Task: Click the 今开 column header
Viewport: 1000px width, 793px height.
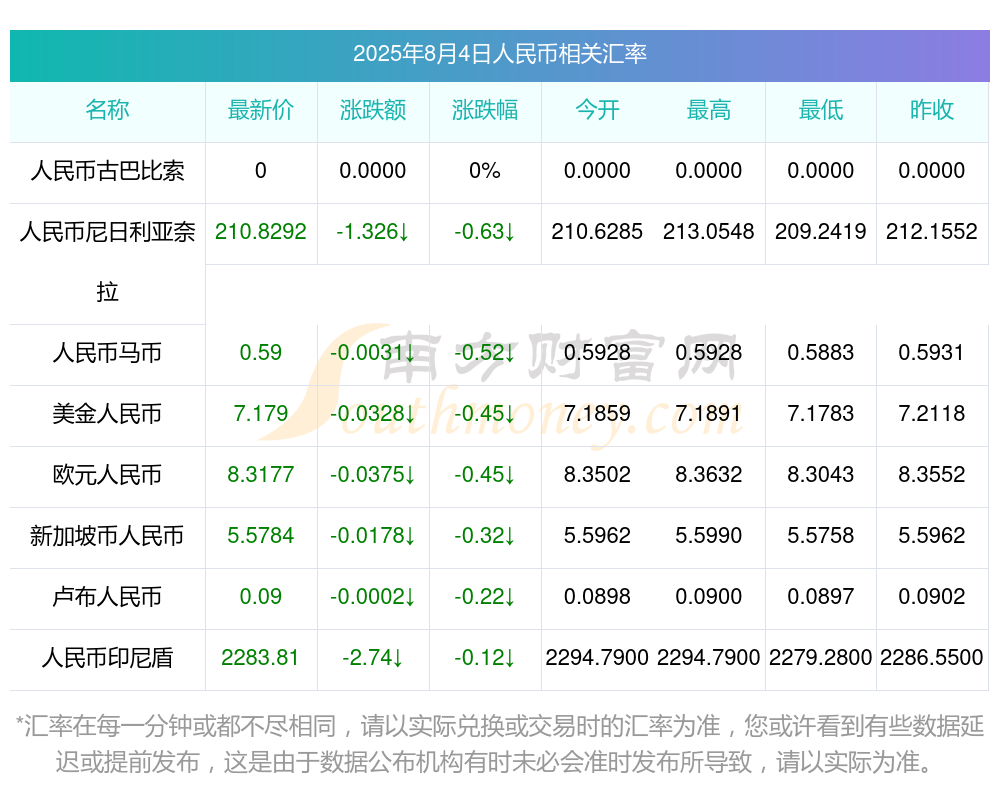Action: (597, 110)
